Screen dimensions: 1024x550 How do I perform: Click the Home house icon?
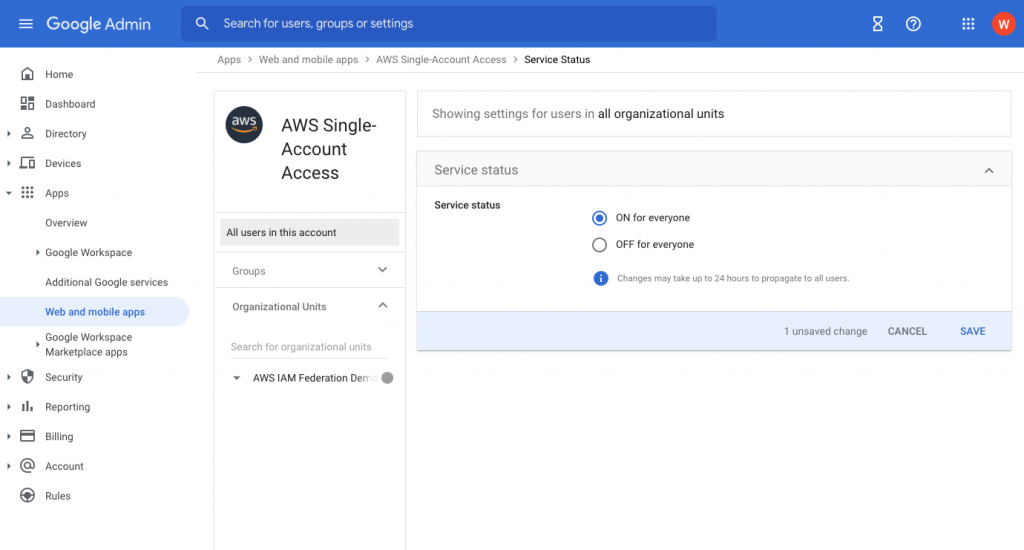coord(27,74)
